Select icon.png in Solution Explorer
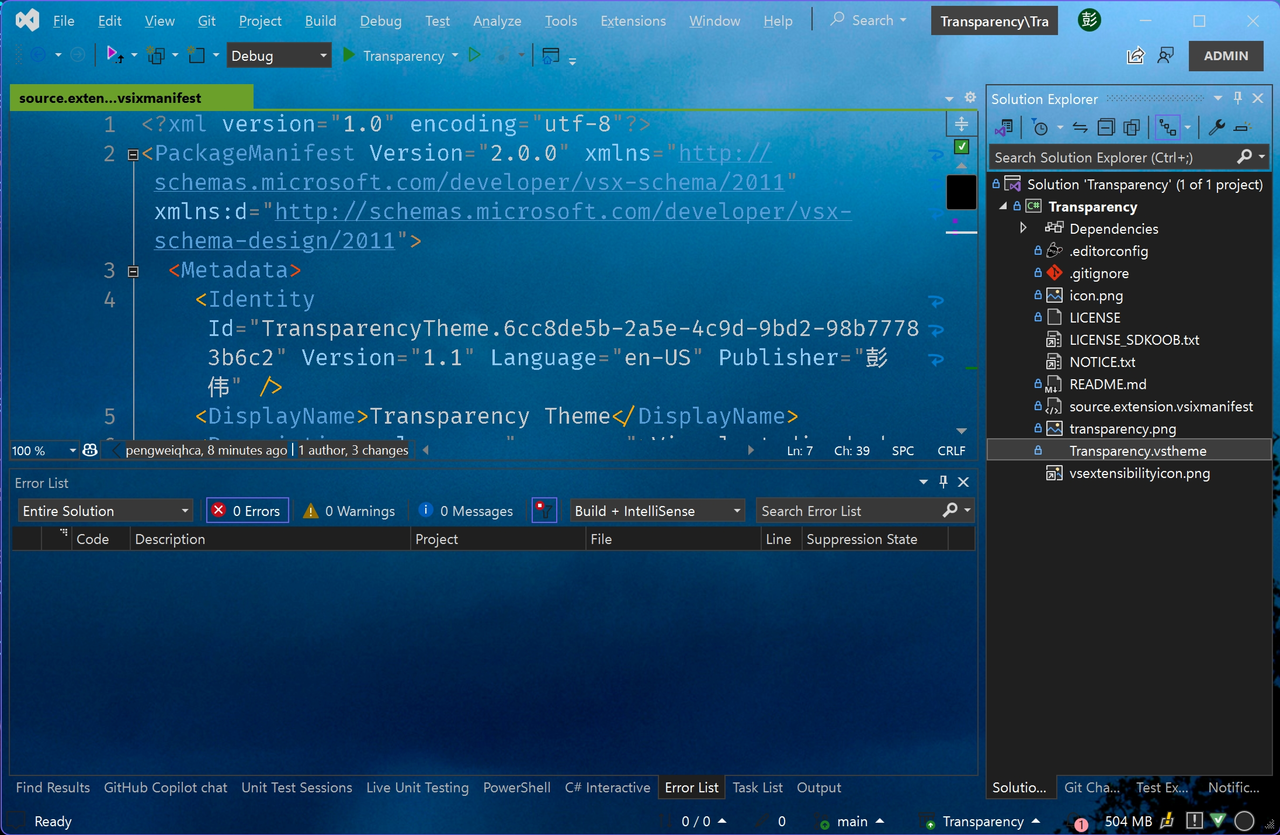The image size is (1280, 835). 1096,295
